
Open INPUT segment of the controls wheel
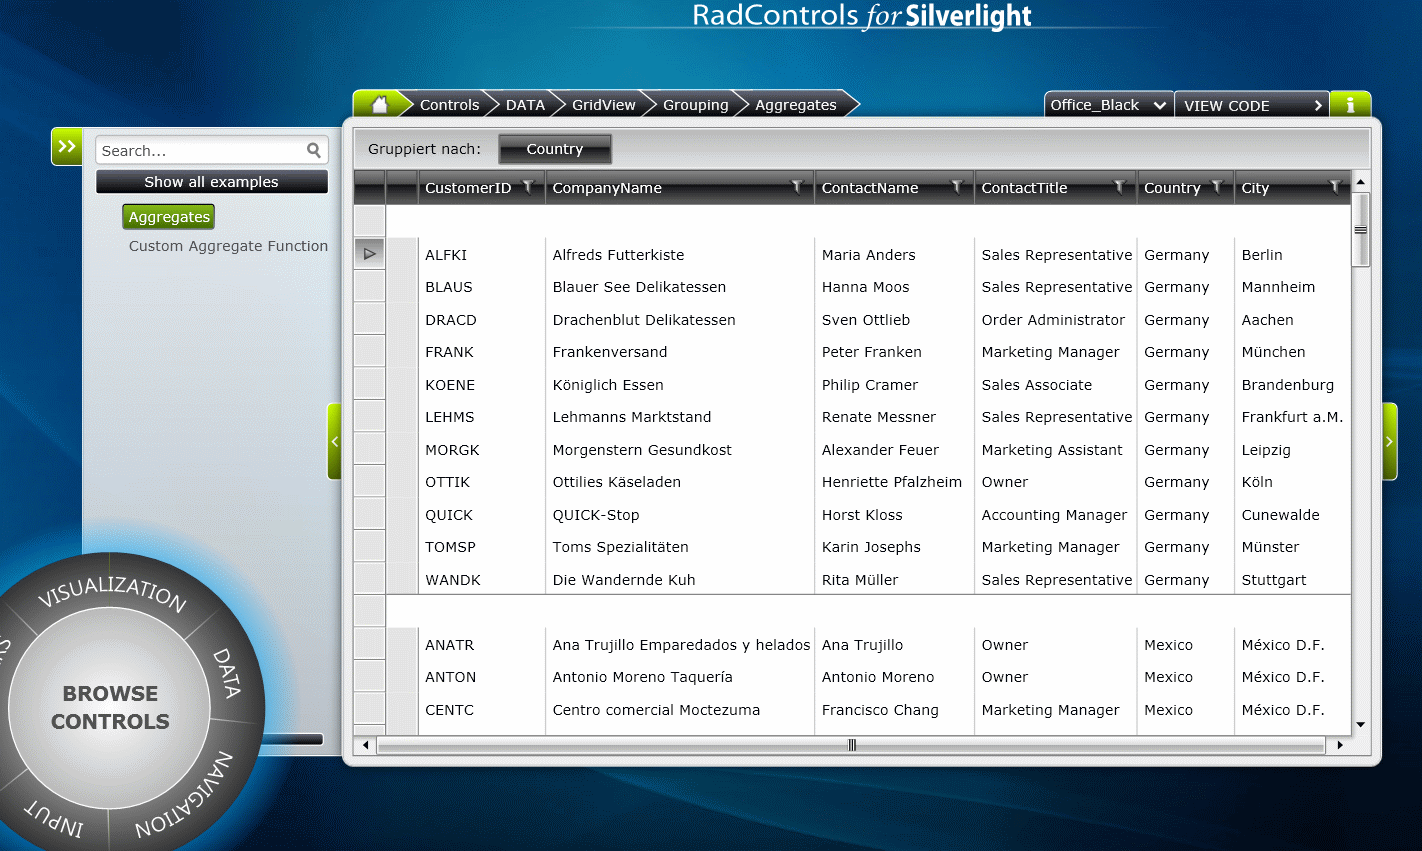tap(54, 818)
